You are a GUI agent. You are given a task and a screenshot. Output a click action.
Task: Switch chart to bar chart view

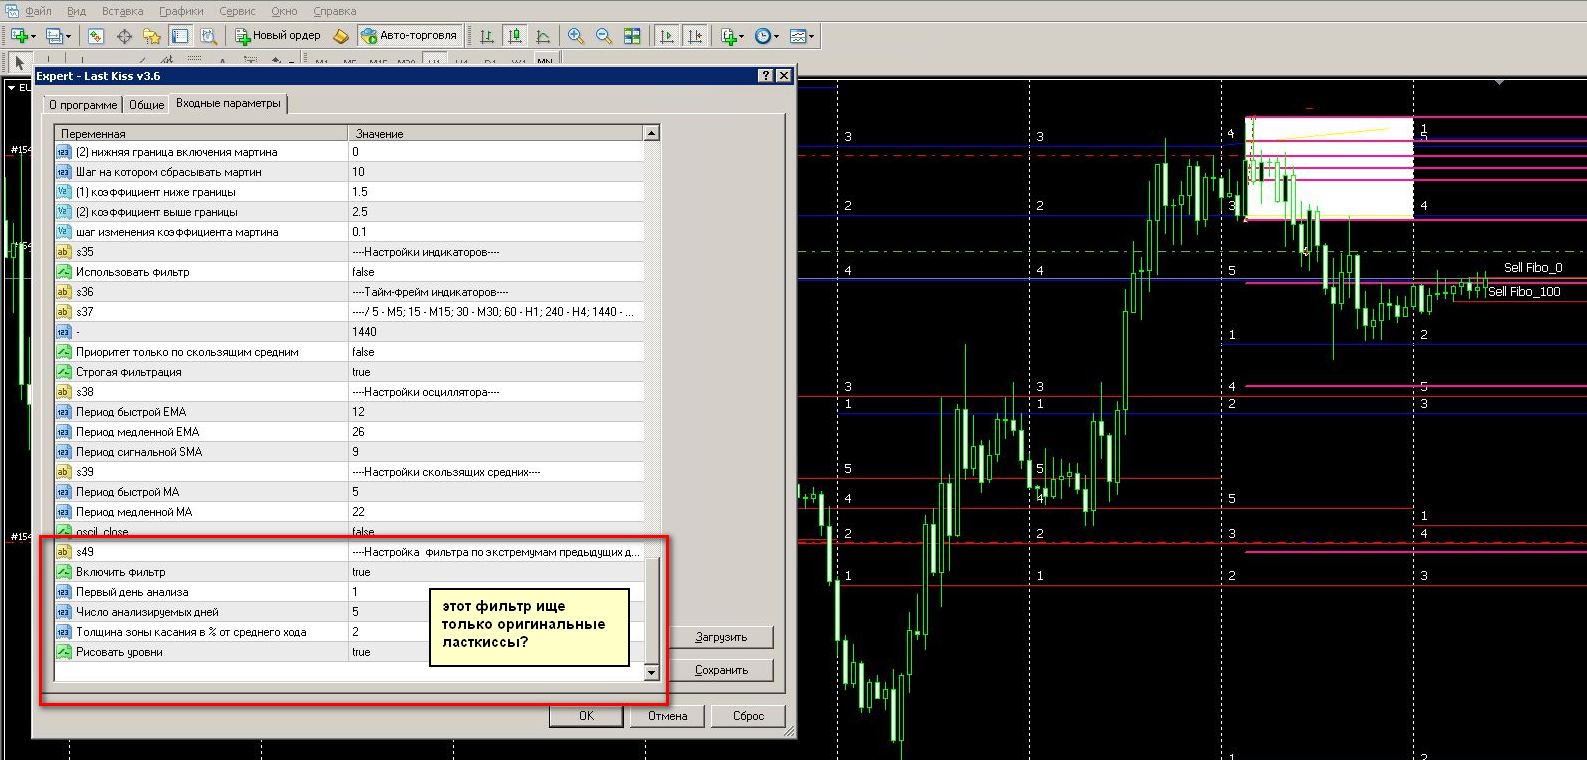487,36
